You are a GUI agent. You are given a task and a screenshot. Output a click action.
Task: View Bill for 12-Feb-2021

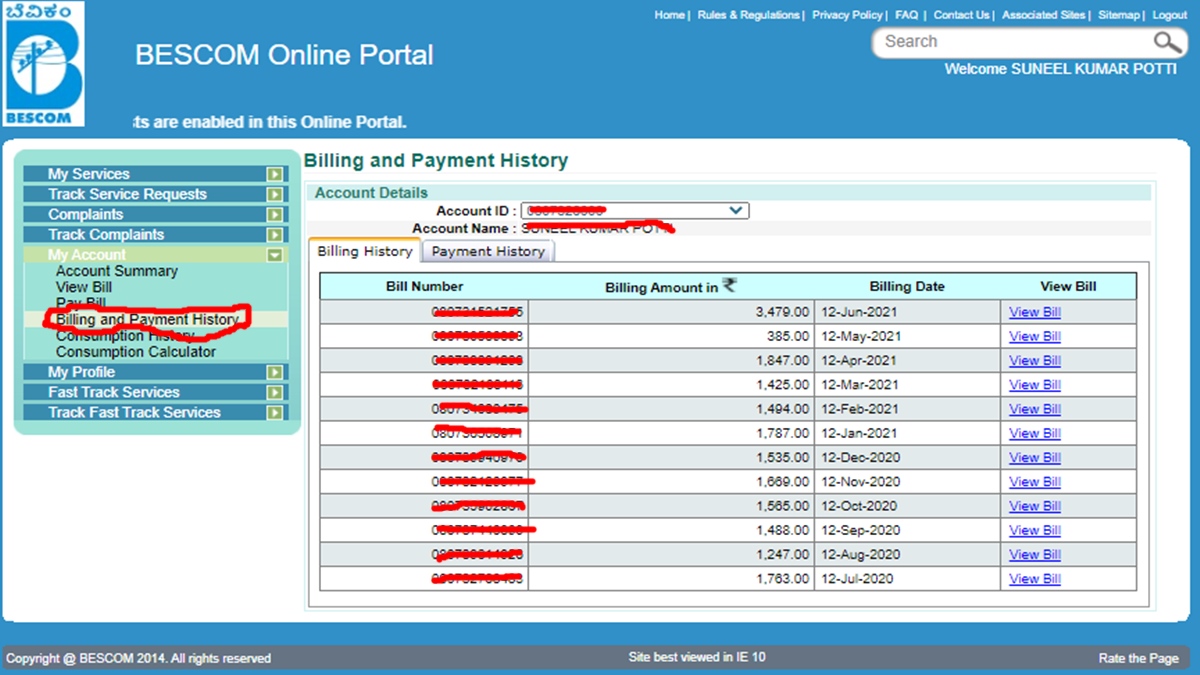[x=1035, y=409]
